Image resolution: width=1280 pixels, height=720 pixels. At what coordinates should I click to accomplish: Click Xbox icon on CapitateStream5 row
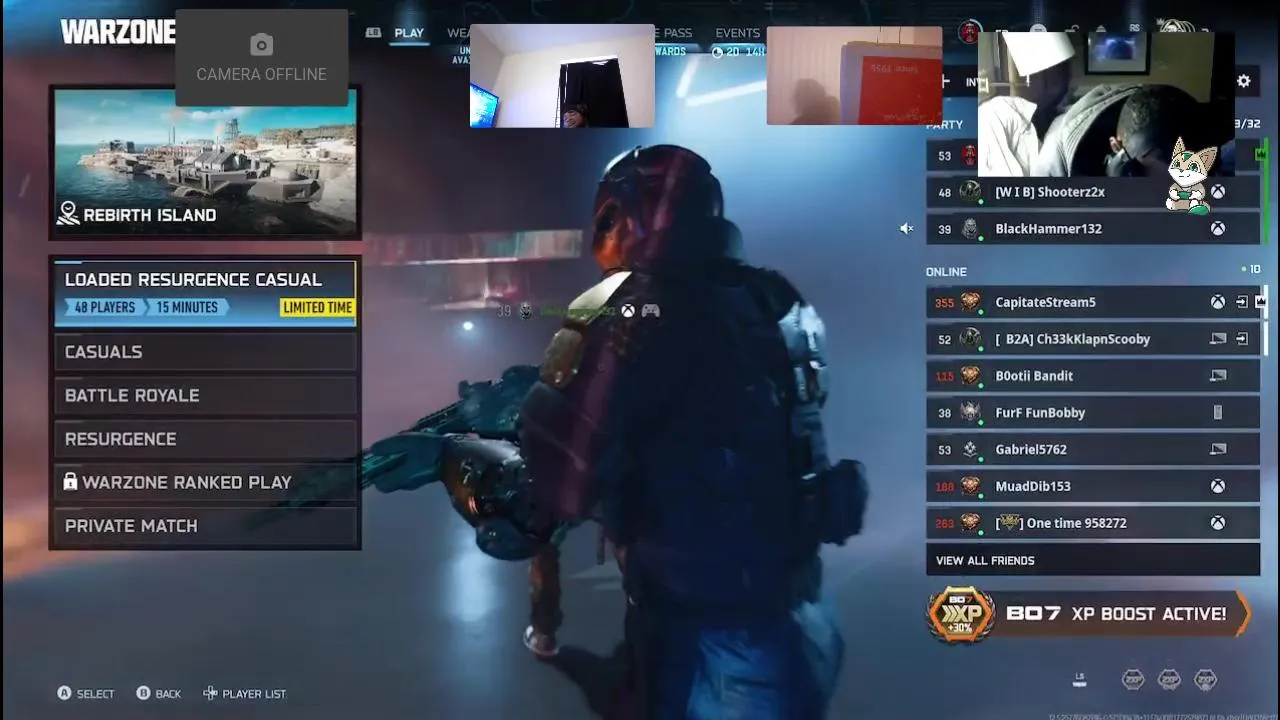[x=1218, y=302]
